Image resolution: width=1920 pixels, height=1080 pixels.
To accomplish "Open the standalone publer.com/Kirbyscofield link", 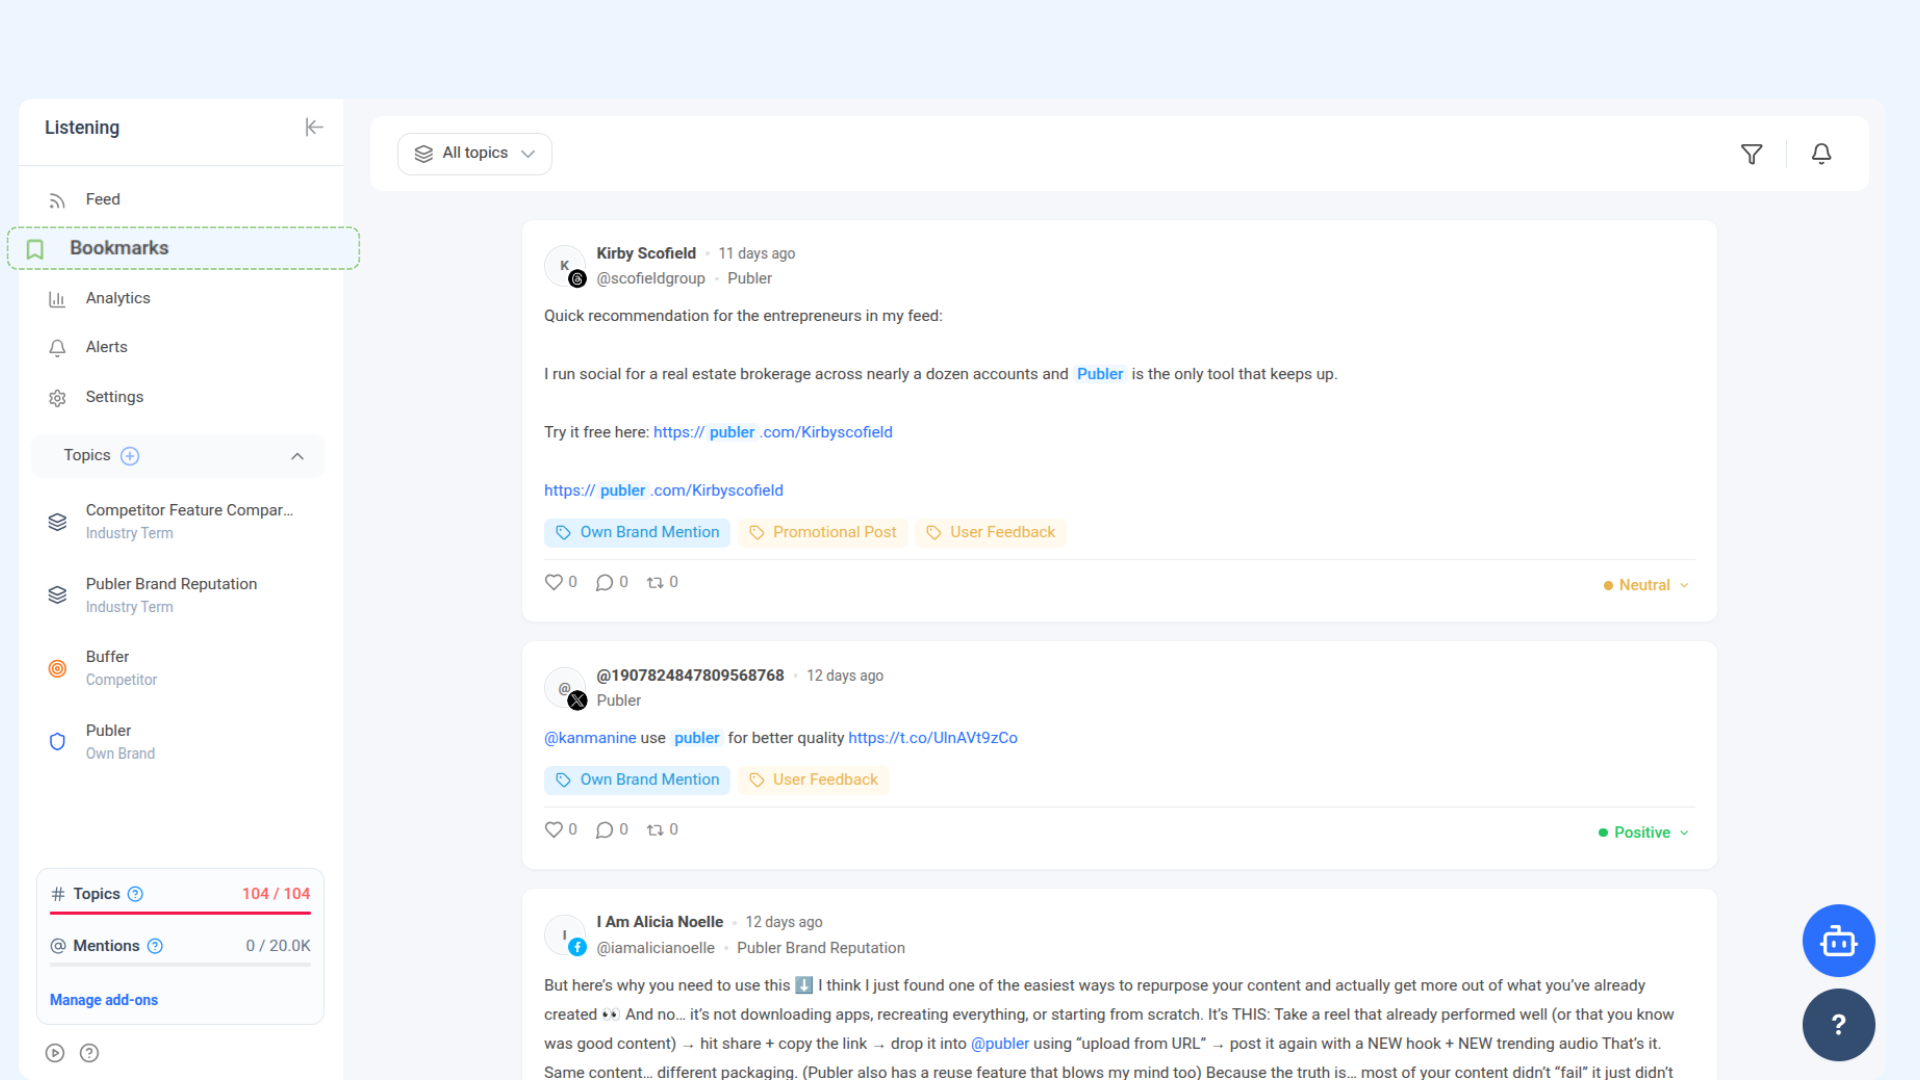I will [x=664, y=490].
